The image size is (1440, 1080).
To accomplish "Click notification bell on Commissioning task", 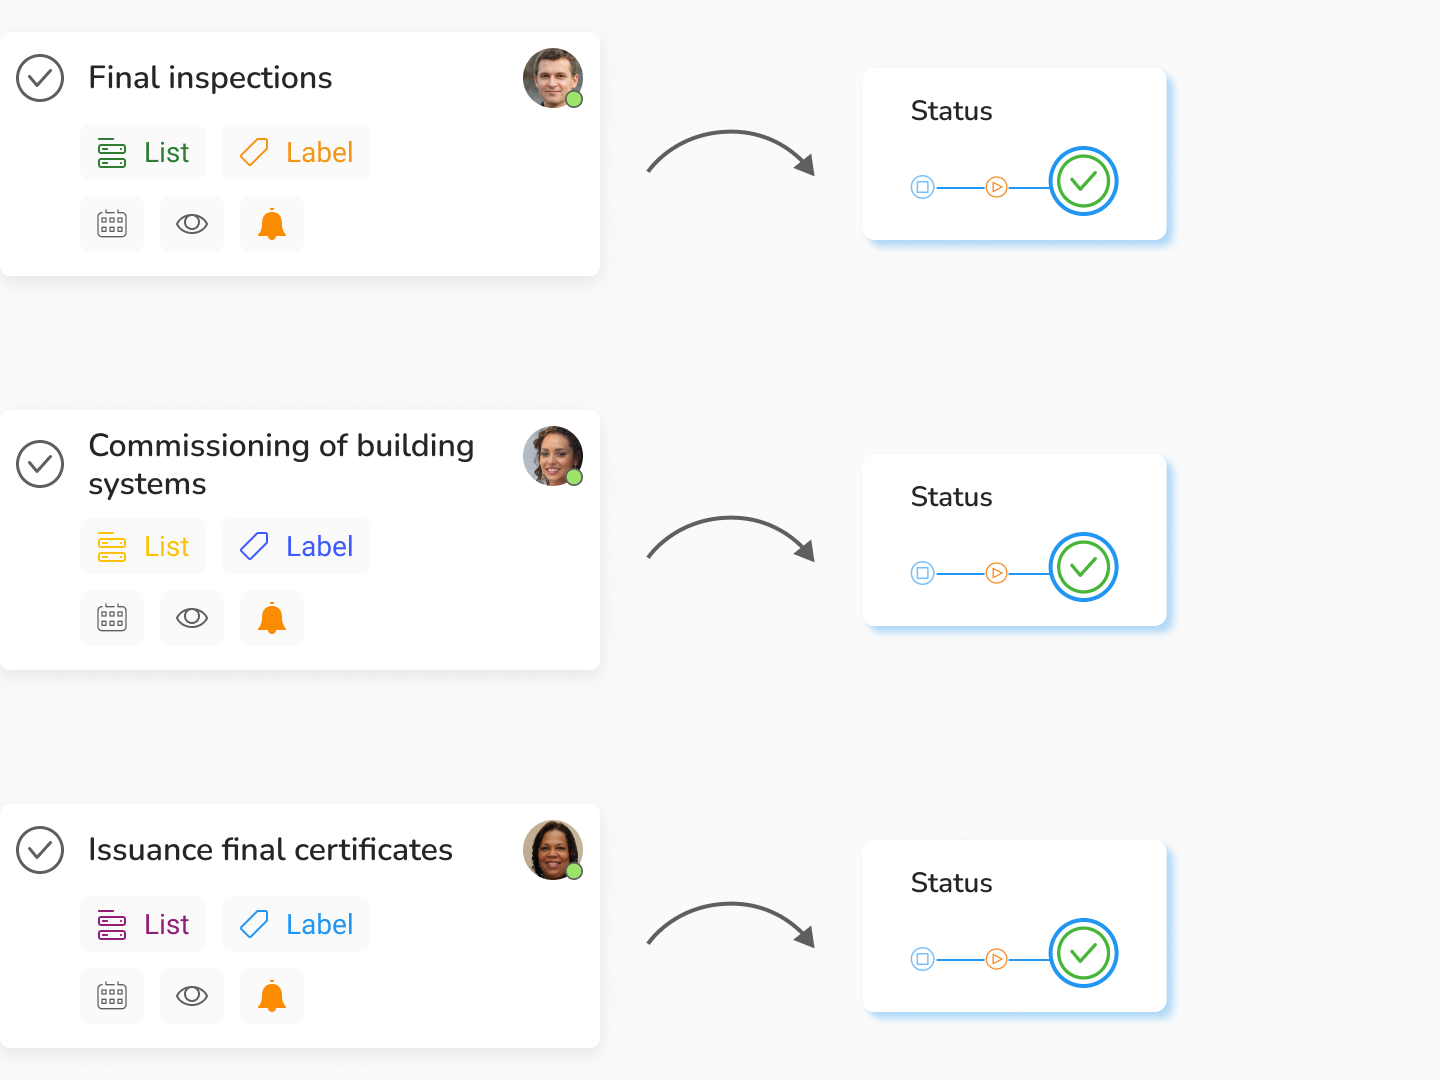I will (272, 618).
